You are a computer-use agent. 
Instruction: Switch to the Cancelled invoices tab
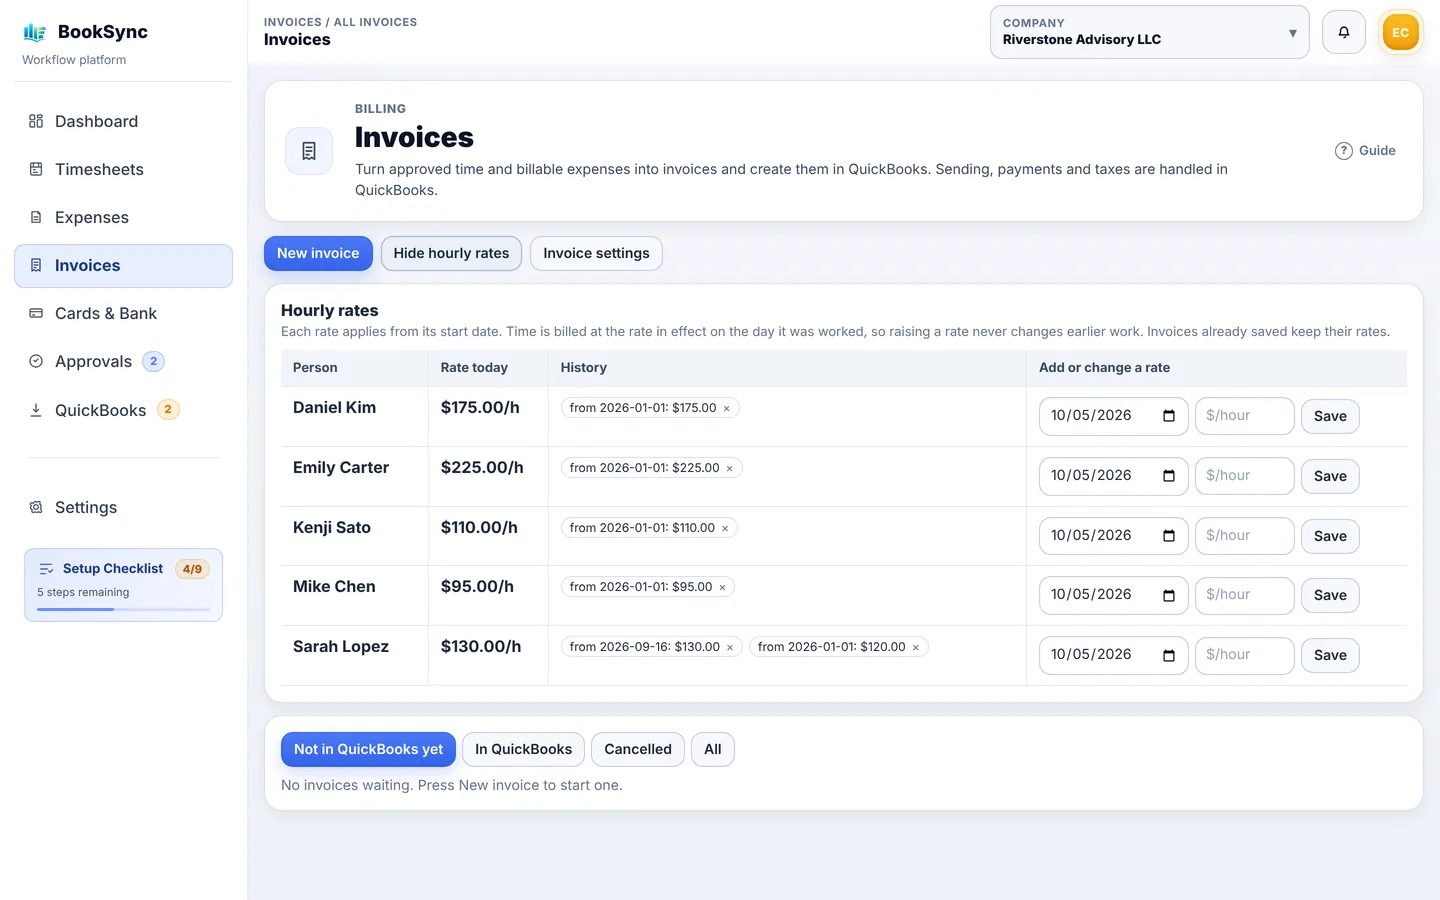point(638,749)
